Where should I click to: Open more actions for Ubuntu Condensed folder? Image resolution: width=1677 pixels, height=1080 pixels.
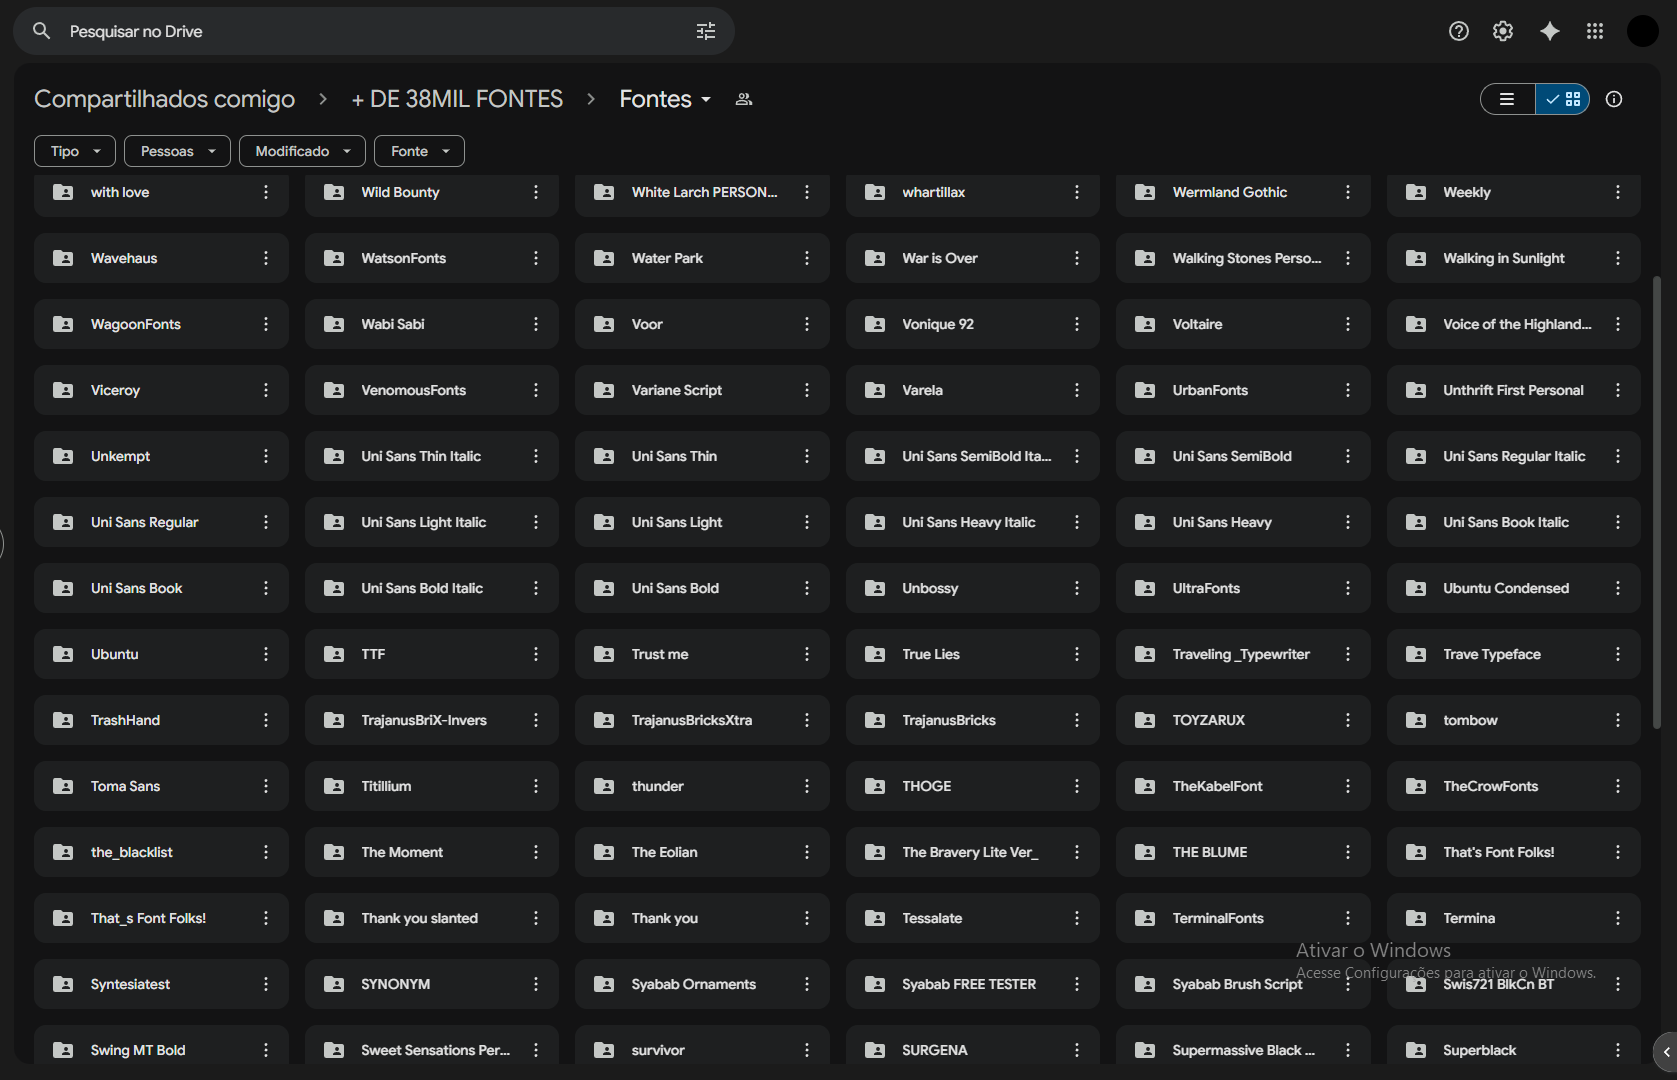point(1617,588)
